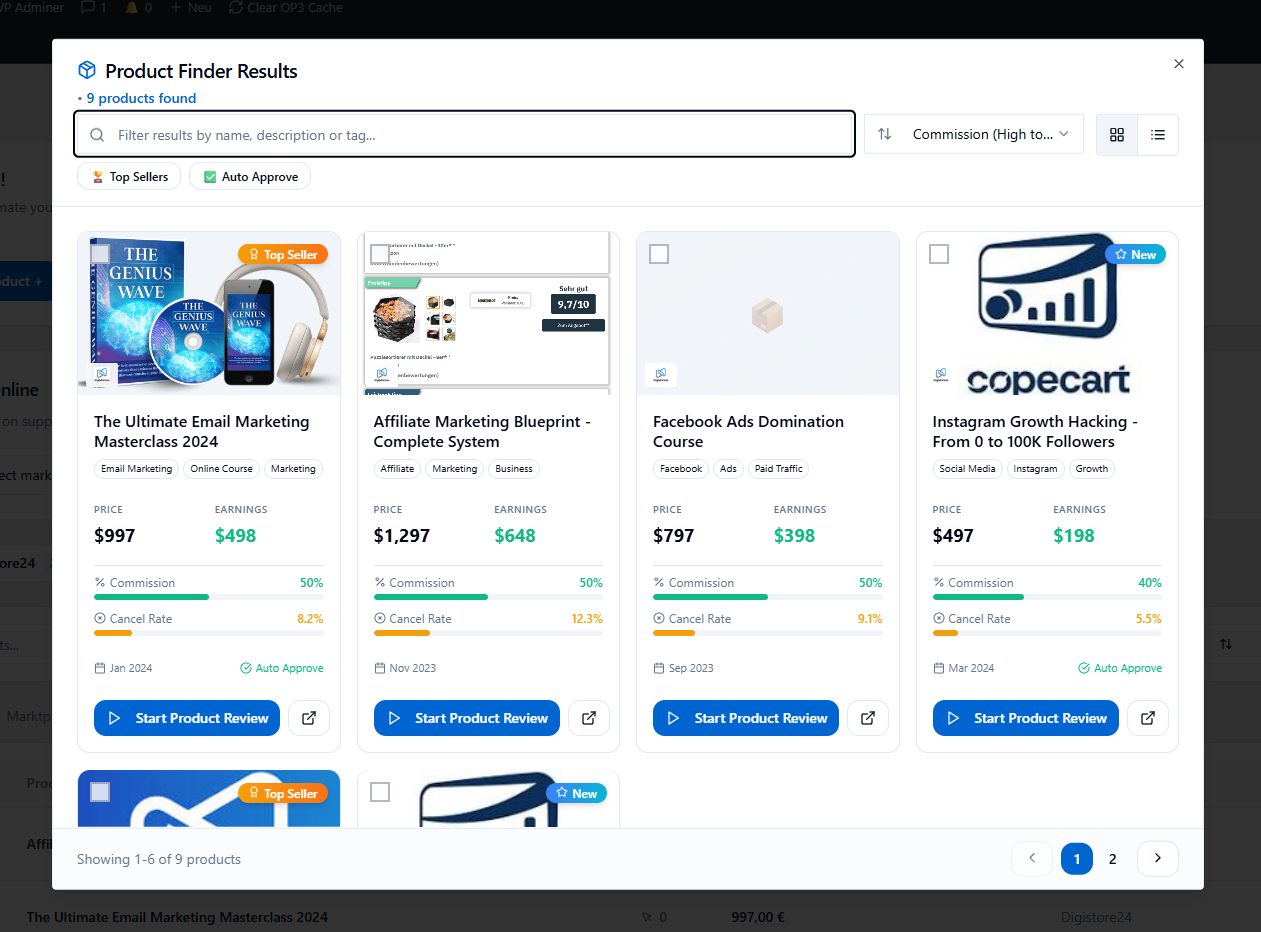Toggle the Auto Approve filter chip
This screenshot has width=1261, height=932.
250,177
